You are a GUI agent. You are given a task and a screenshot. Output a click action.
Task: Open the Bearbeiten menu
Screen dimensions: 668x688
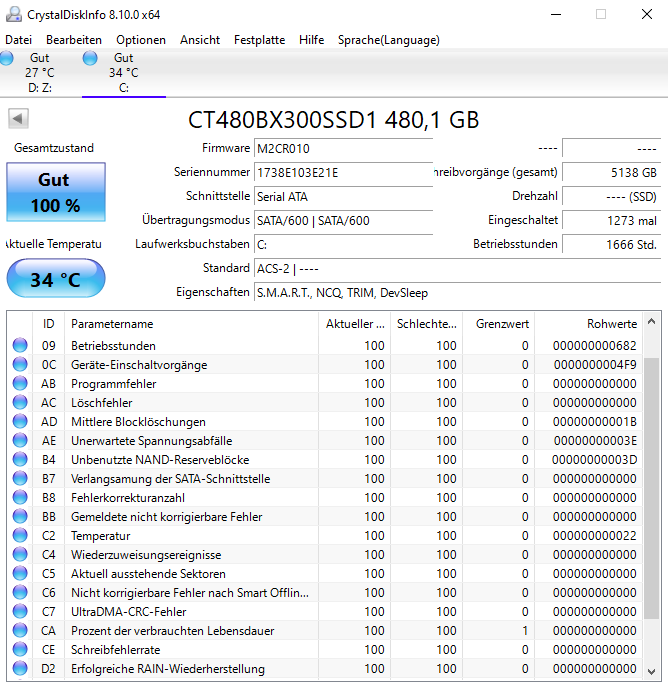point(74,40)
